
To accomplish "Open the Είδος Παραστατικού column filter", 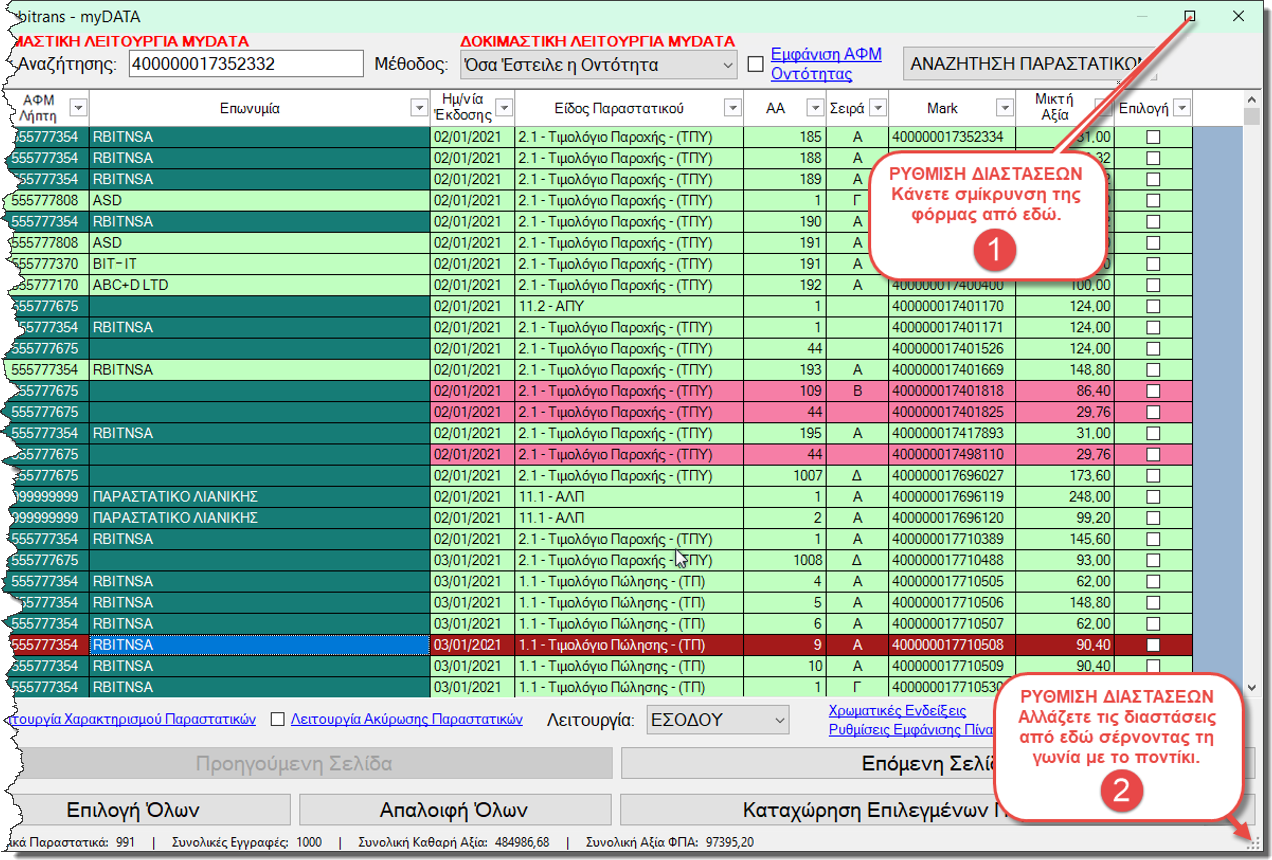I will click(x=733, y=108).
